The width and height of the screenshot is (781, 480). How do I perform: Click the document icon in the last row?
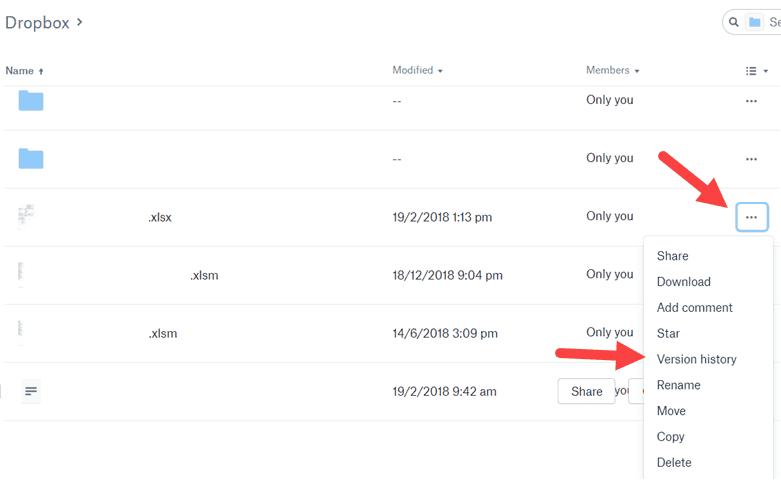tap(31, 392)
